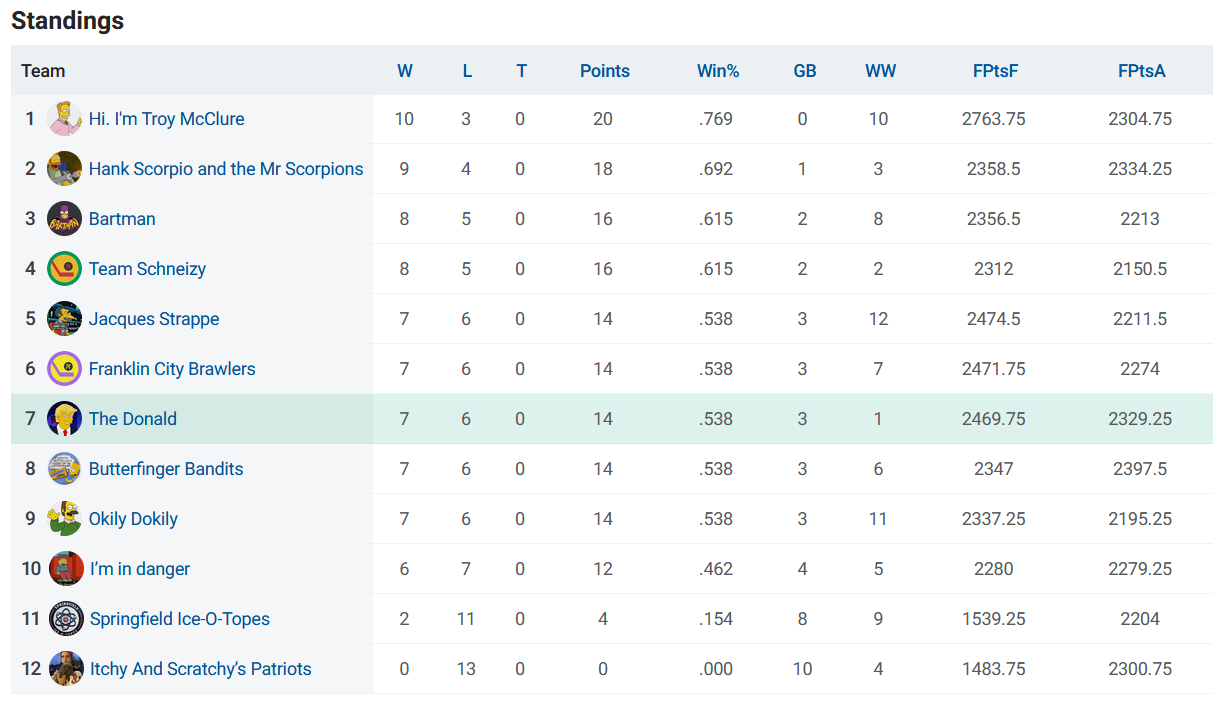Viewport: 1213px width, 701px height.
Task: Click Springfield Ice-O-Topes team logo
Action: [66, 619]
